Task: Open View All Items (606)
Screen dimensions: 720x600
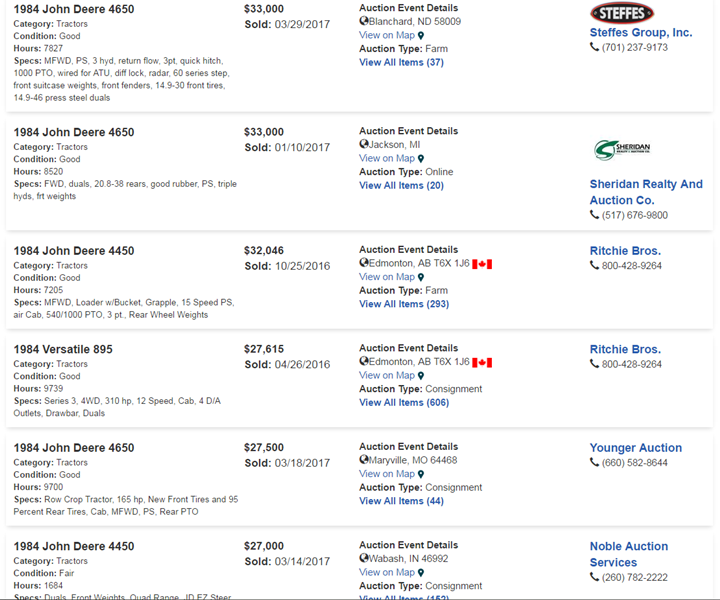Action: [404, 403]
